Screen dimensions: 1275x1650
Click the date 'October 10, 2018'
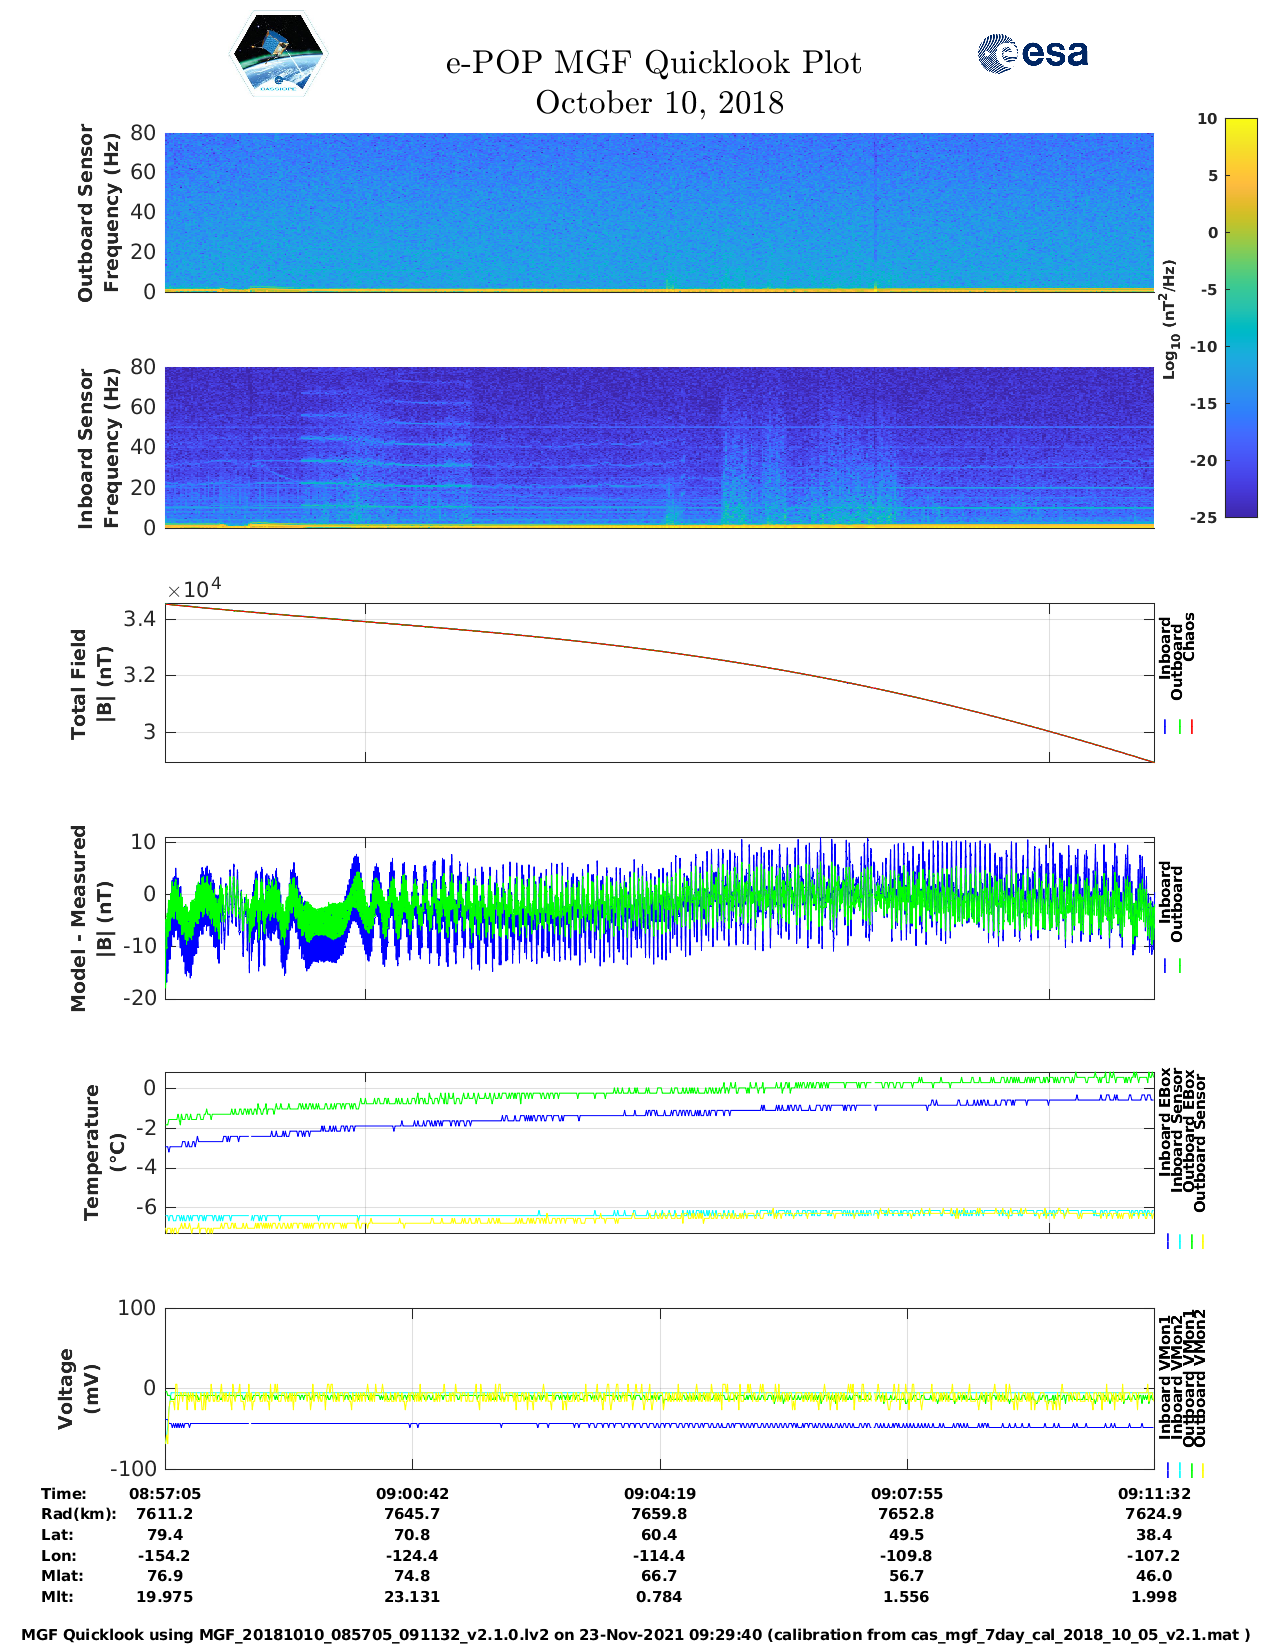(x=659, y=103)
